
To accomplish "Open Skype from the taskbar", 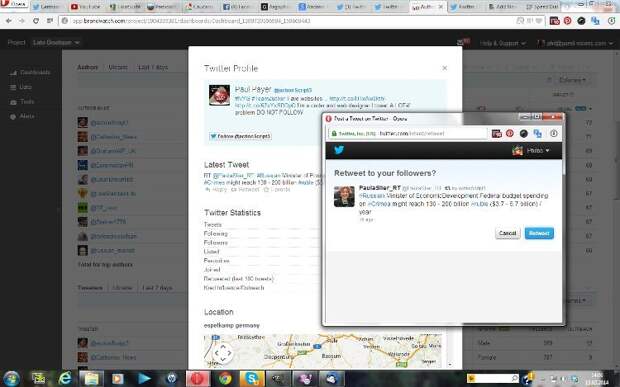I will coord(251,378).
